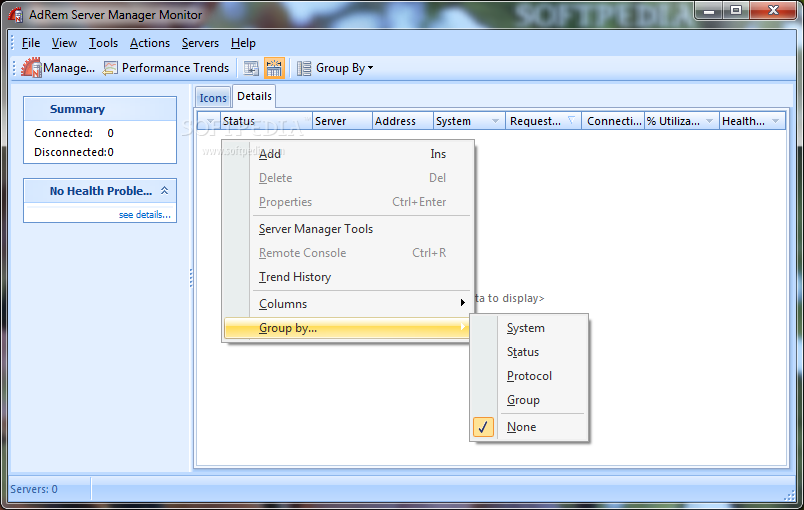
Task: Choose Add from the context menu
Action: [347, 154]
